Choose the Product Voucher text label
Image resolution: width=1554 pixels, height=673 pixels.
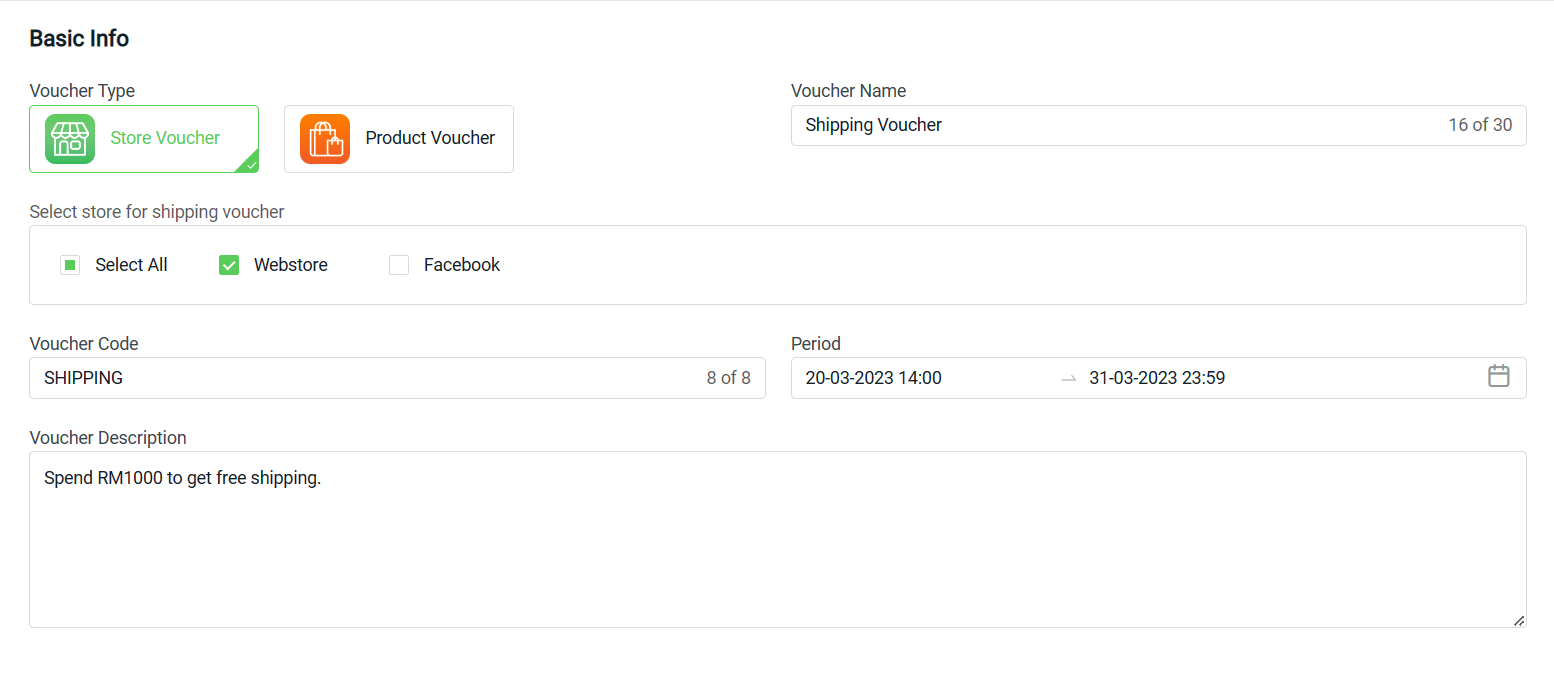pyautogui.click(x=430, y=138)
